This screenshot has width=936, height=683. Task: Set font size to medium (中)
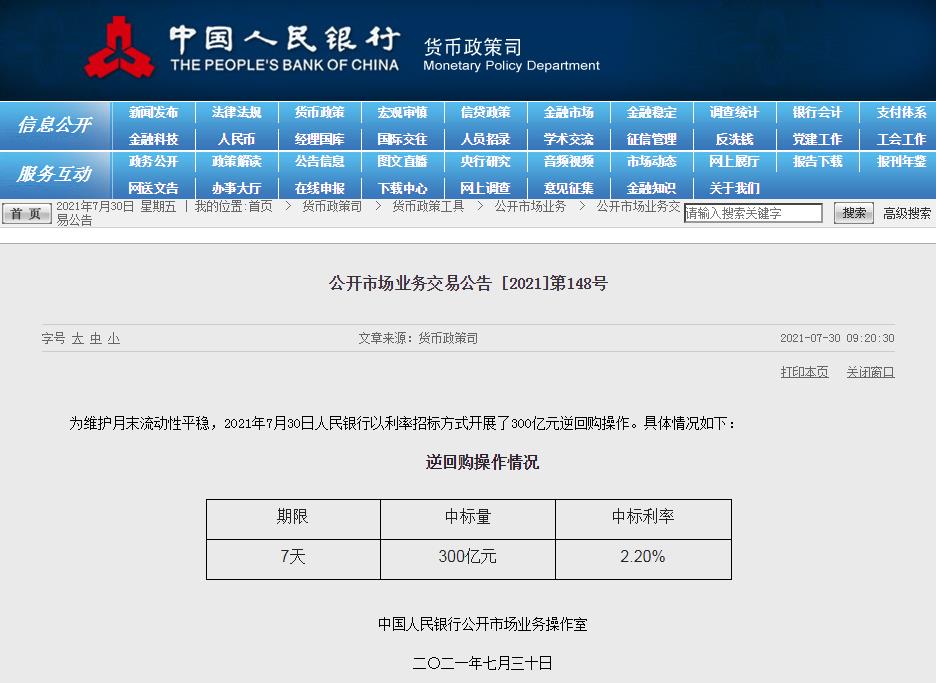click(96, 339)
